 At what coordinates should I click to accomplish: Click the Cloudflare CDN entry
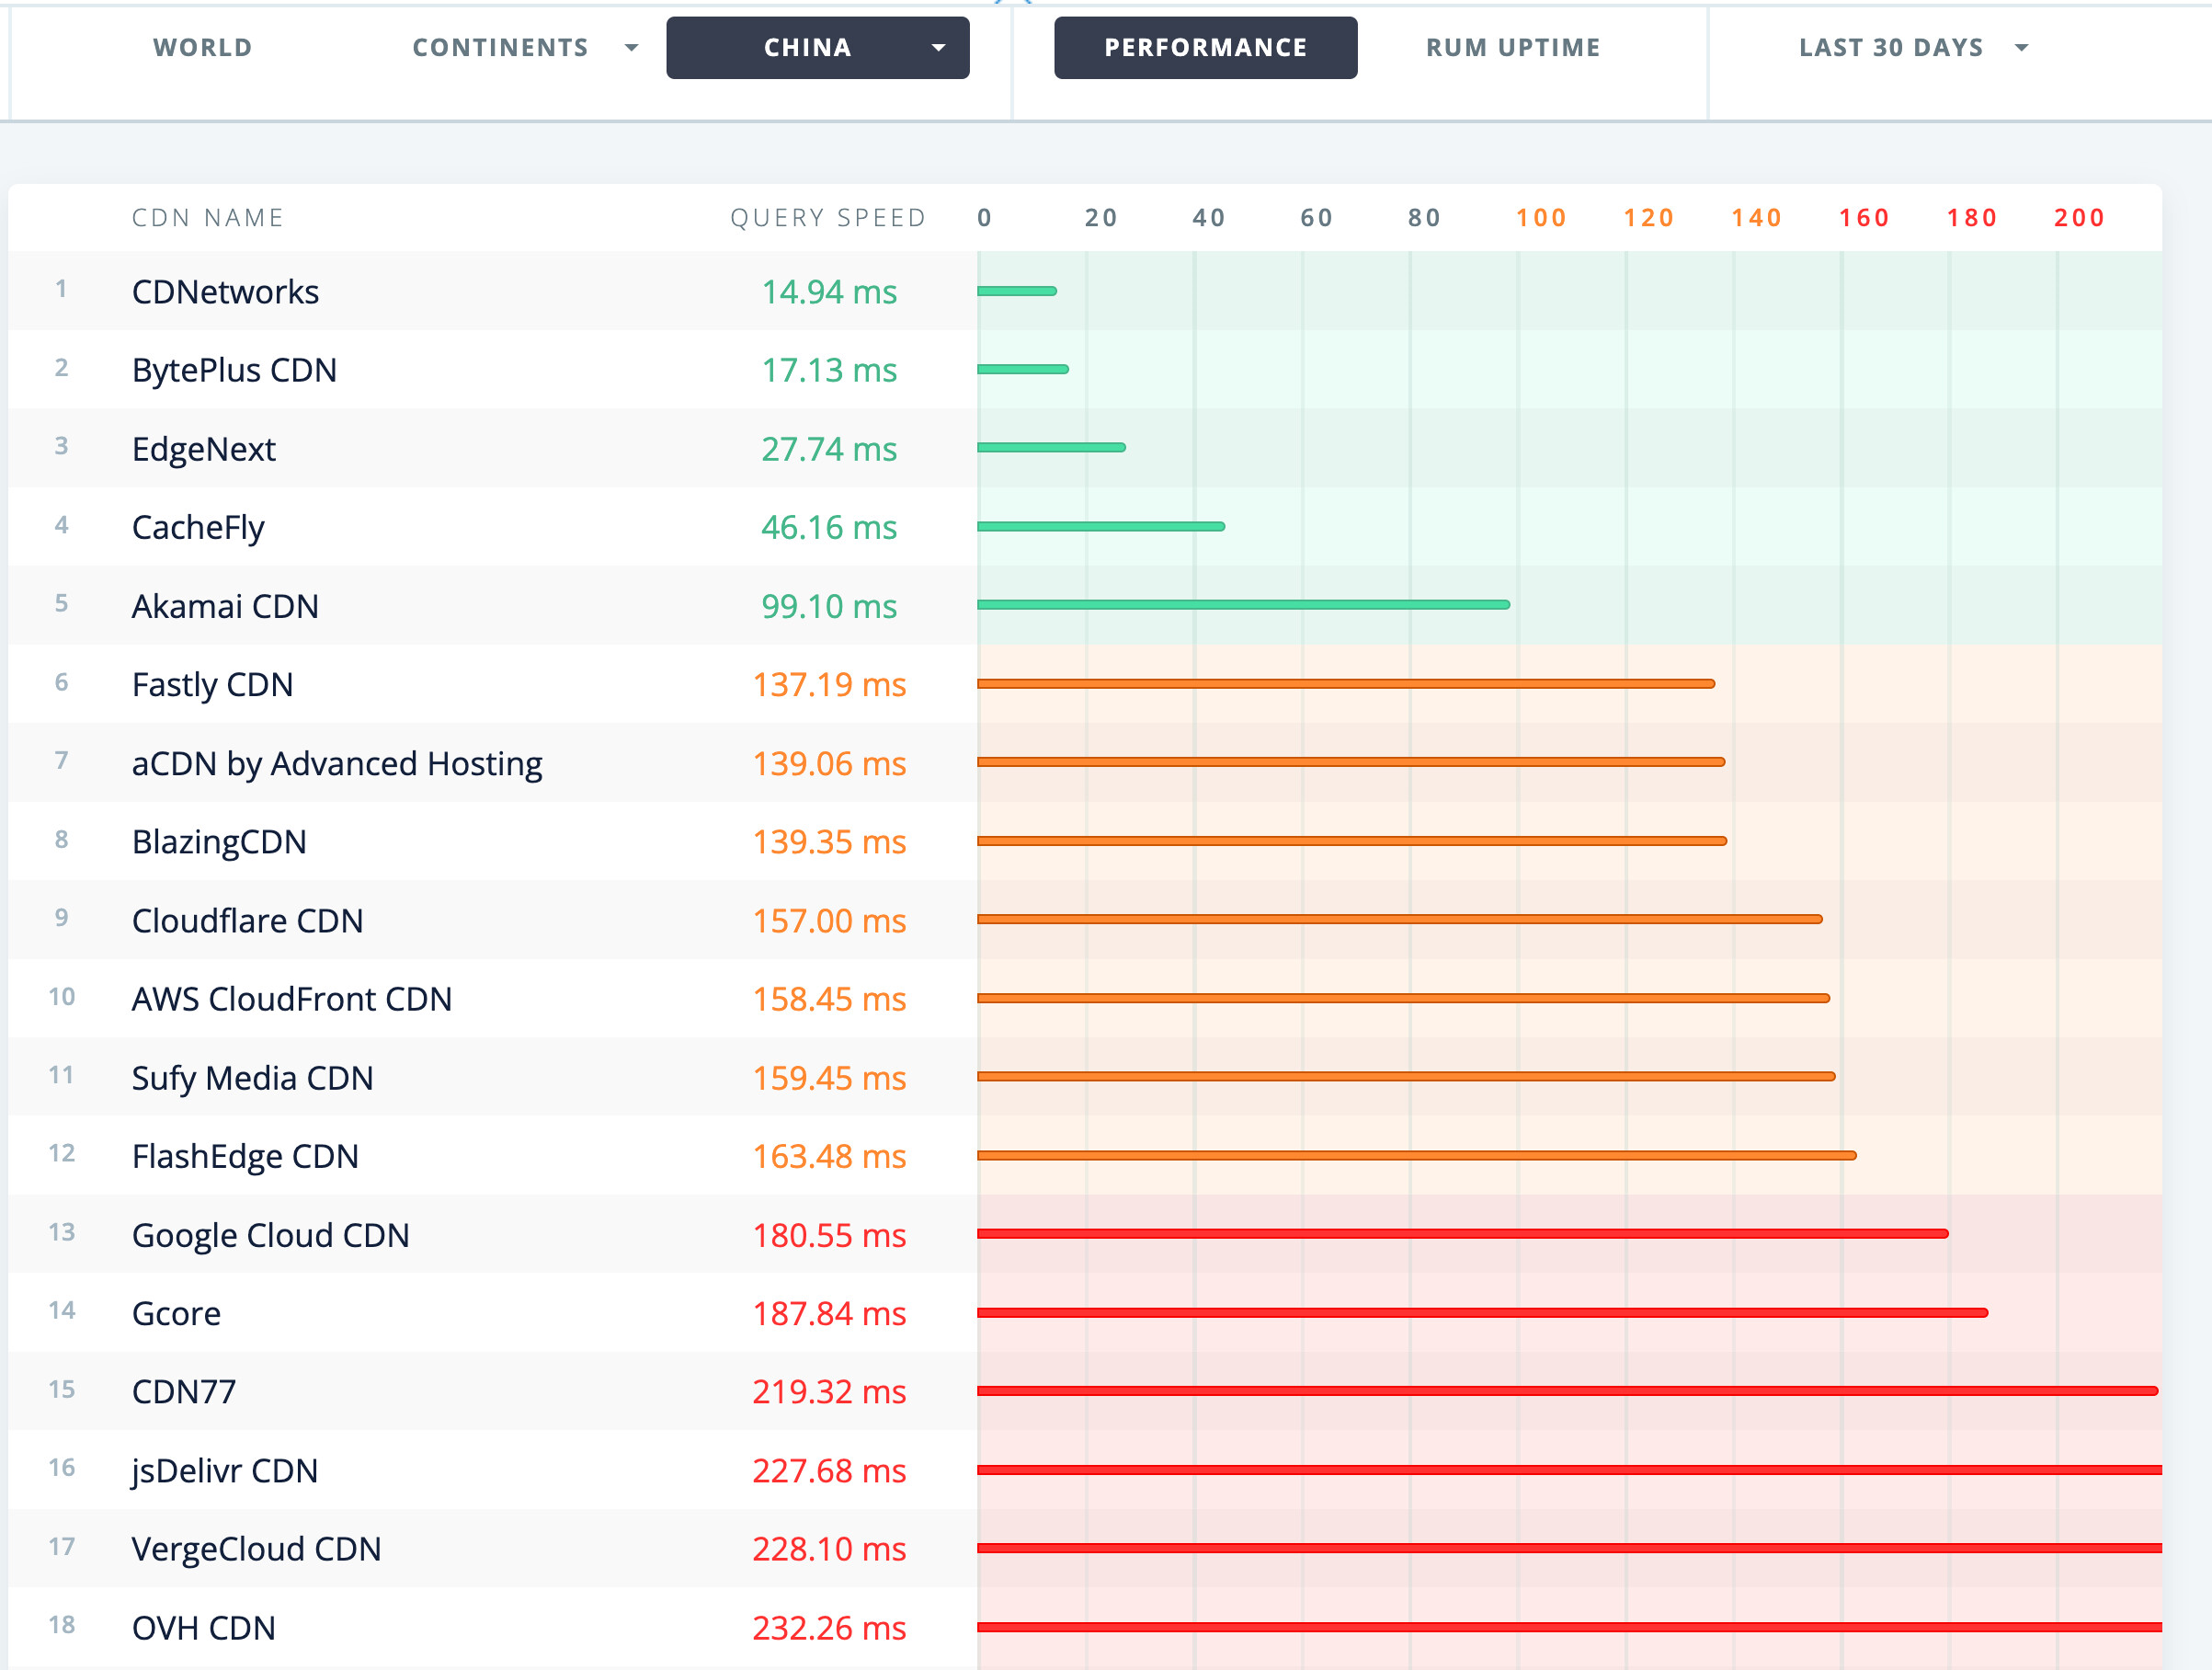(x=247, y=921)
